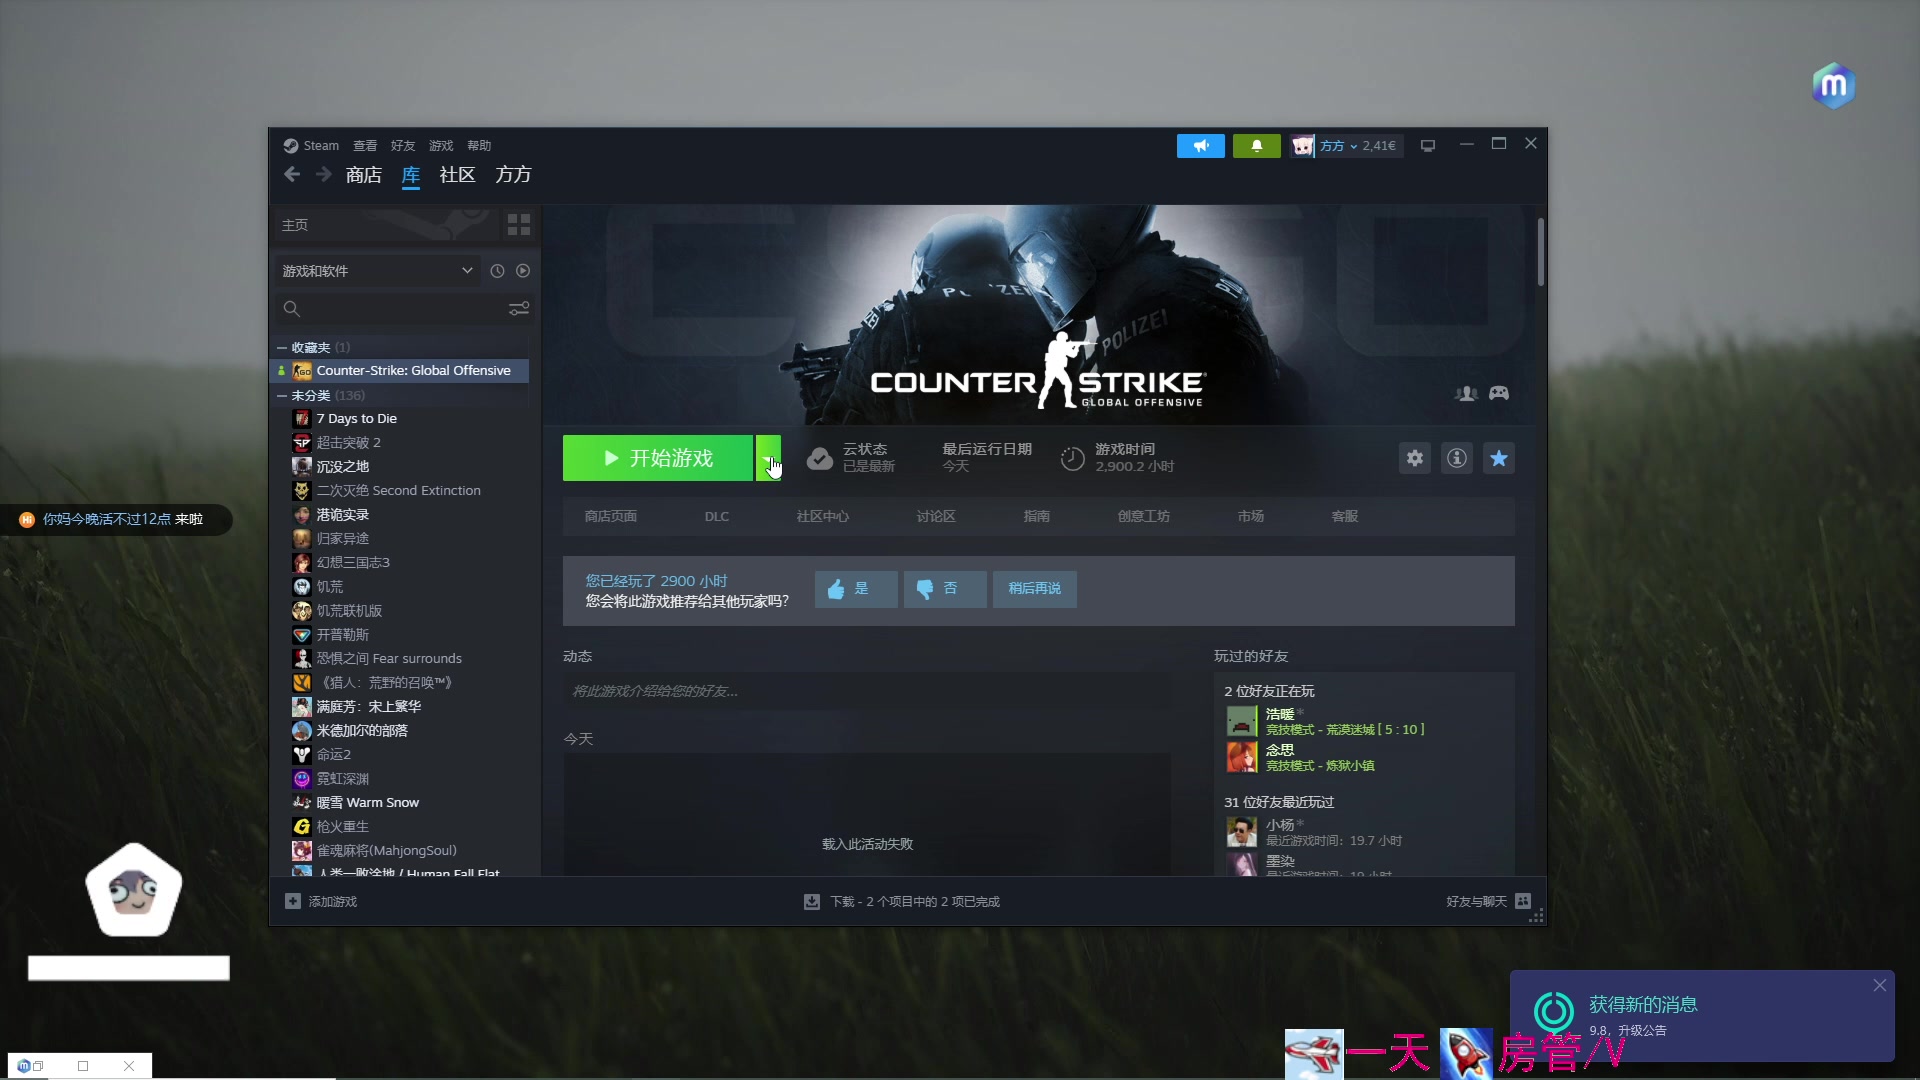The width and height of the screenshot is (1920, 1080).
Task: Open Big Picture mode monitor icon
Action: [x=1428, y=146]
